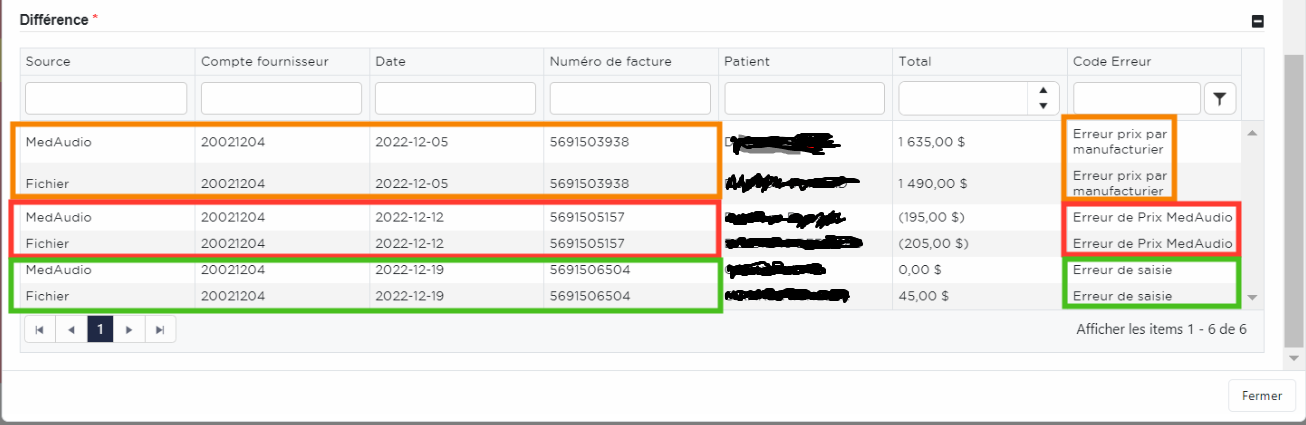The image size is (1306, 425).
Task: Focus the Code Erreur filter input
Action: 1136,98
